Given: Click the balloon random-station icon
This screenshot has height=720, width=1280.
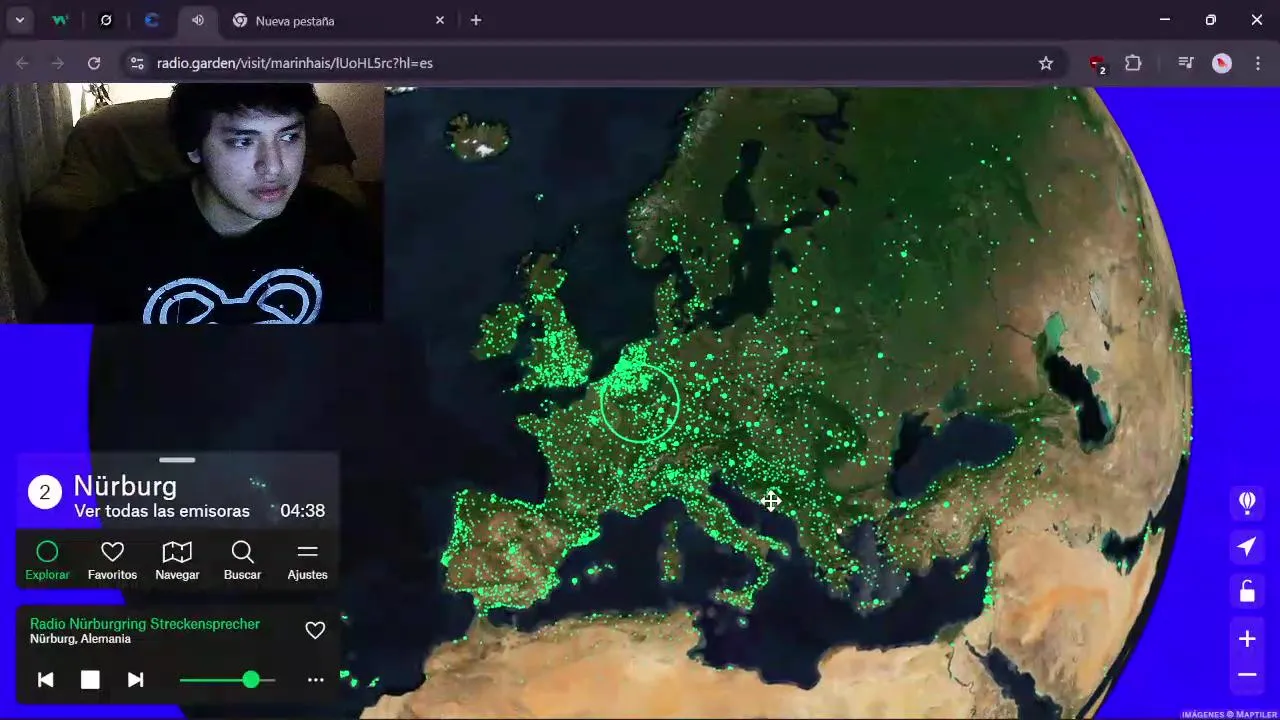Looking at the screenshot, I should tap(1247, 502).
